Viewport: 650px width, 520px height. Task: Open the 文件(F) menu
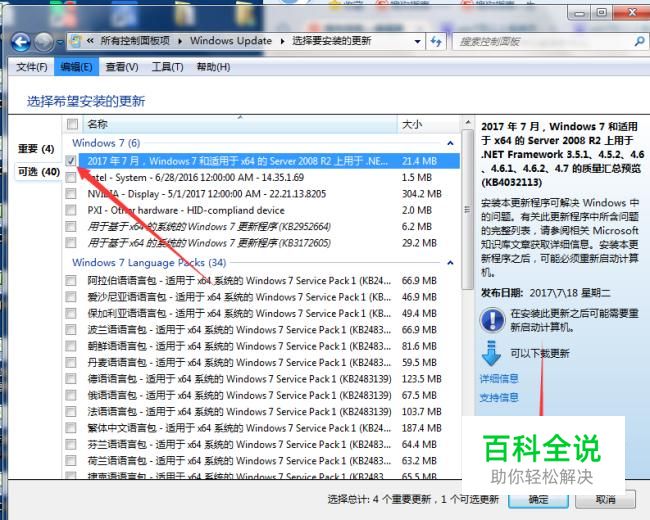[32, 67]
